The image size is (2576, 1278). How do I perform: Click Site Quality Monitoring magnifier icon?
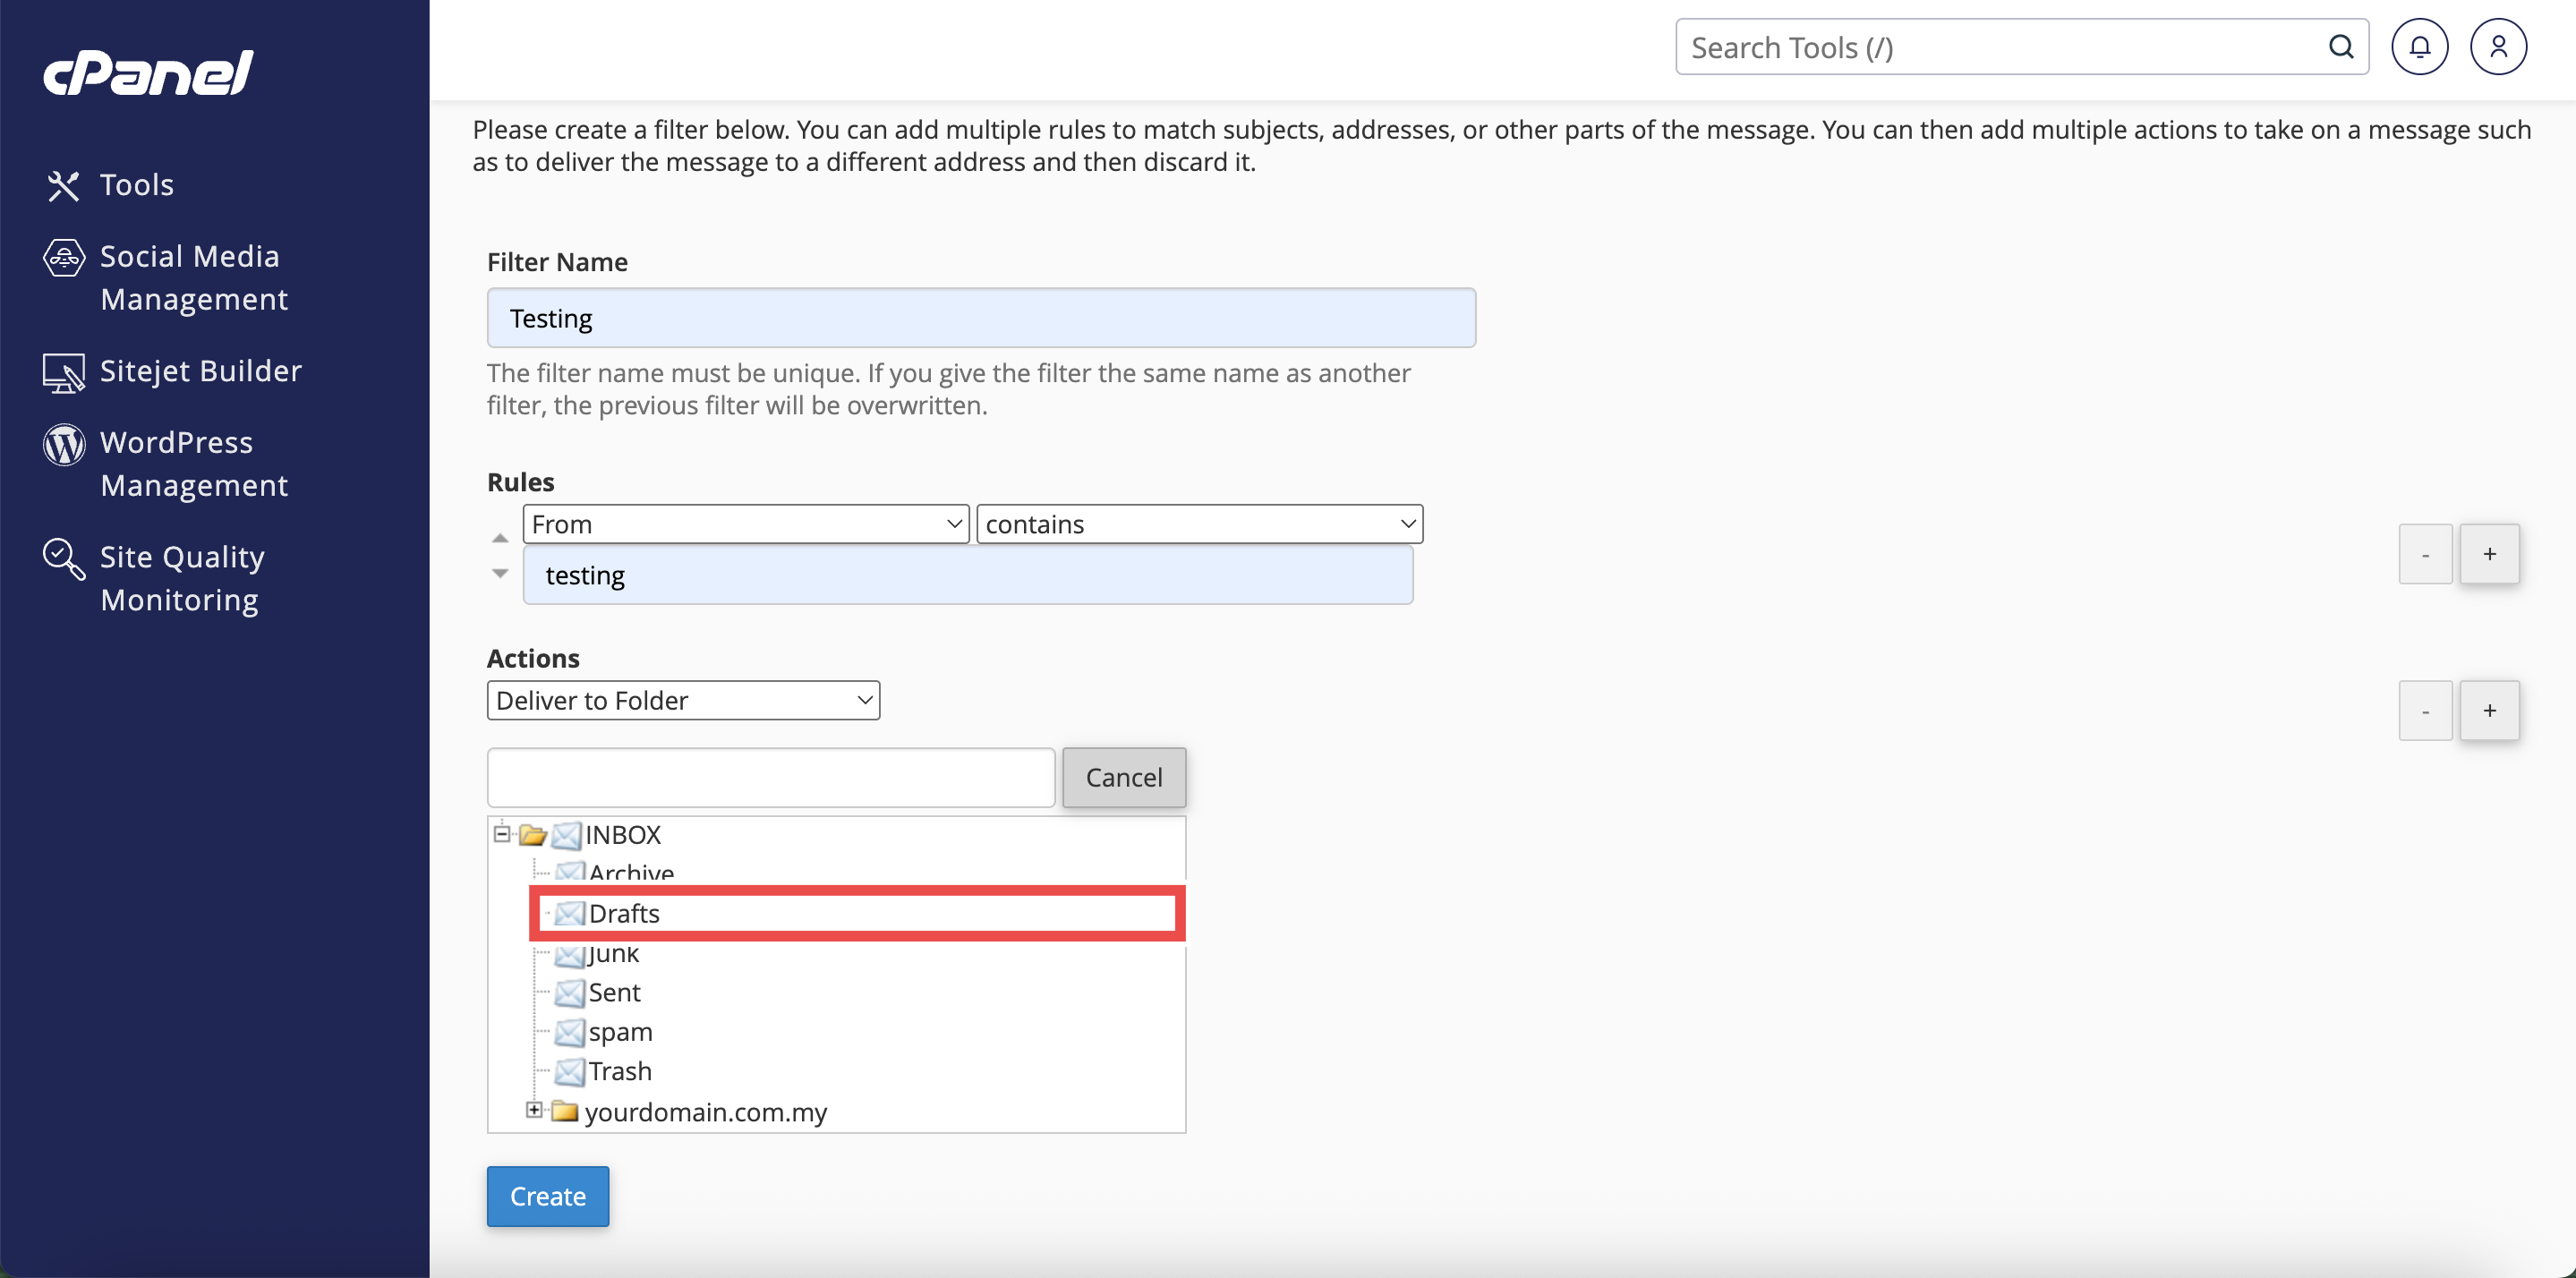(63, 558)
